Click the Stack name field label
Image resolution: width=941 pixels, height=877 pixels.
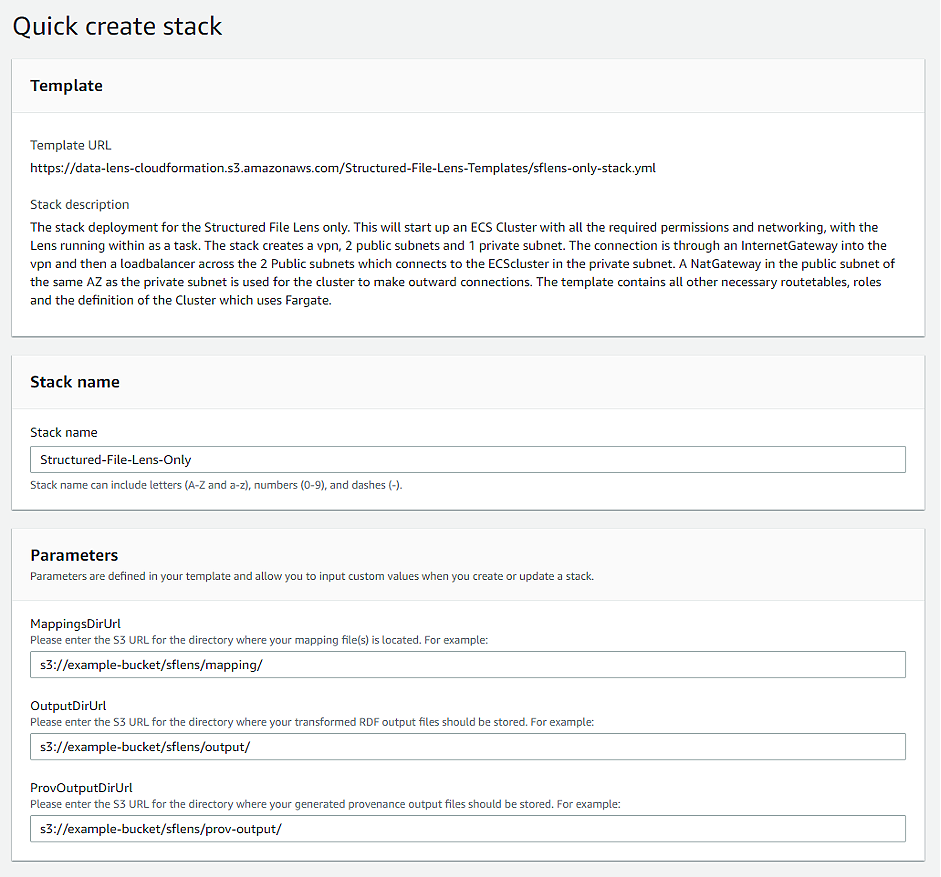click(64, 432)
